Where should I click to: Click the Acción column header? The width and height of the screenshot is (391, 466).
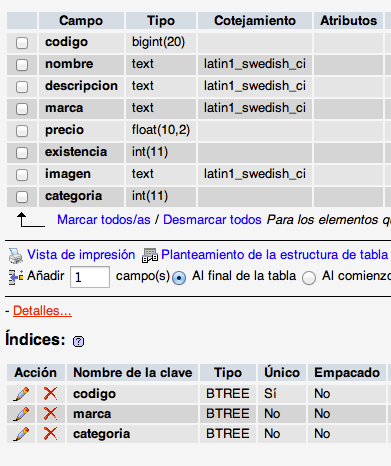tap(36, 373)
